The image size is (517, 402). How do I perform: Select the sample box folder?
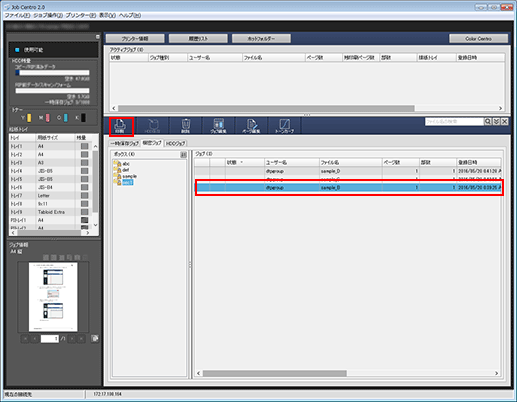click(125, 176)
